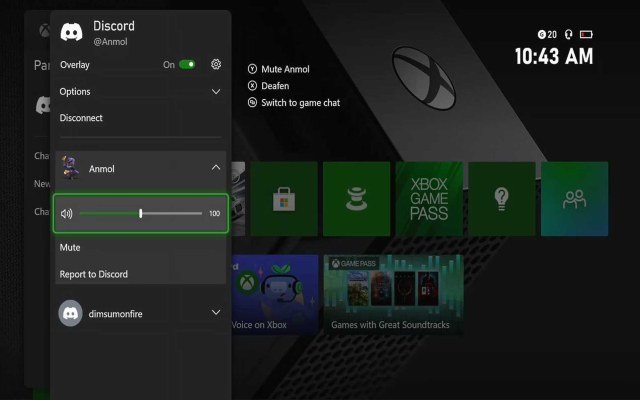The image size is (640, 400).
Task: Click the speaker volume icon
Action: (x=67, y=213)
